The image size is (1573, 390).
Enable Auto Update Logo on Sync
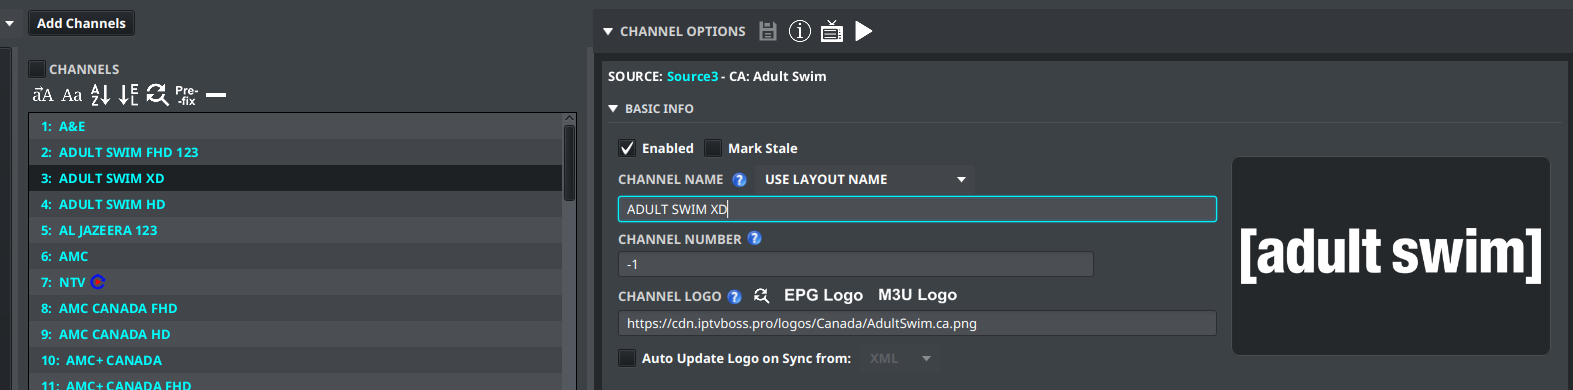[x=627, y=358]
